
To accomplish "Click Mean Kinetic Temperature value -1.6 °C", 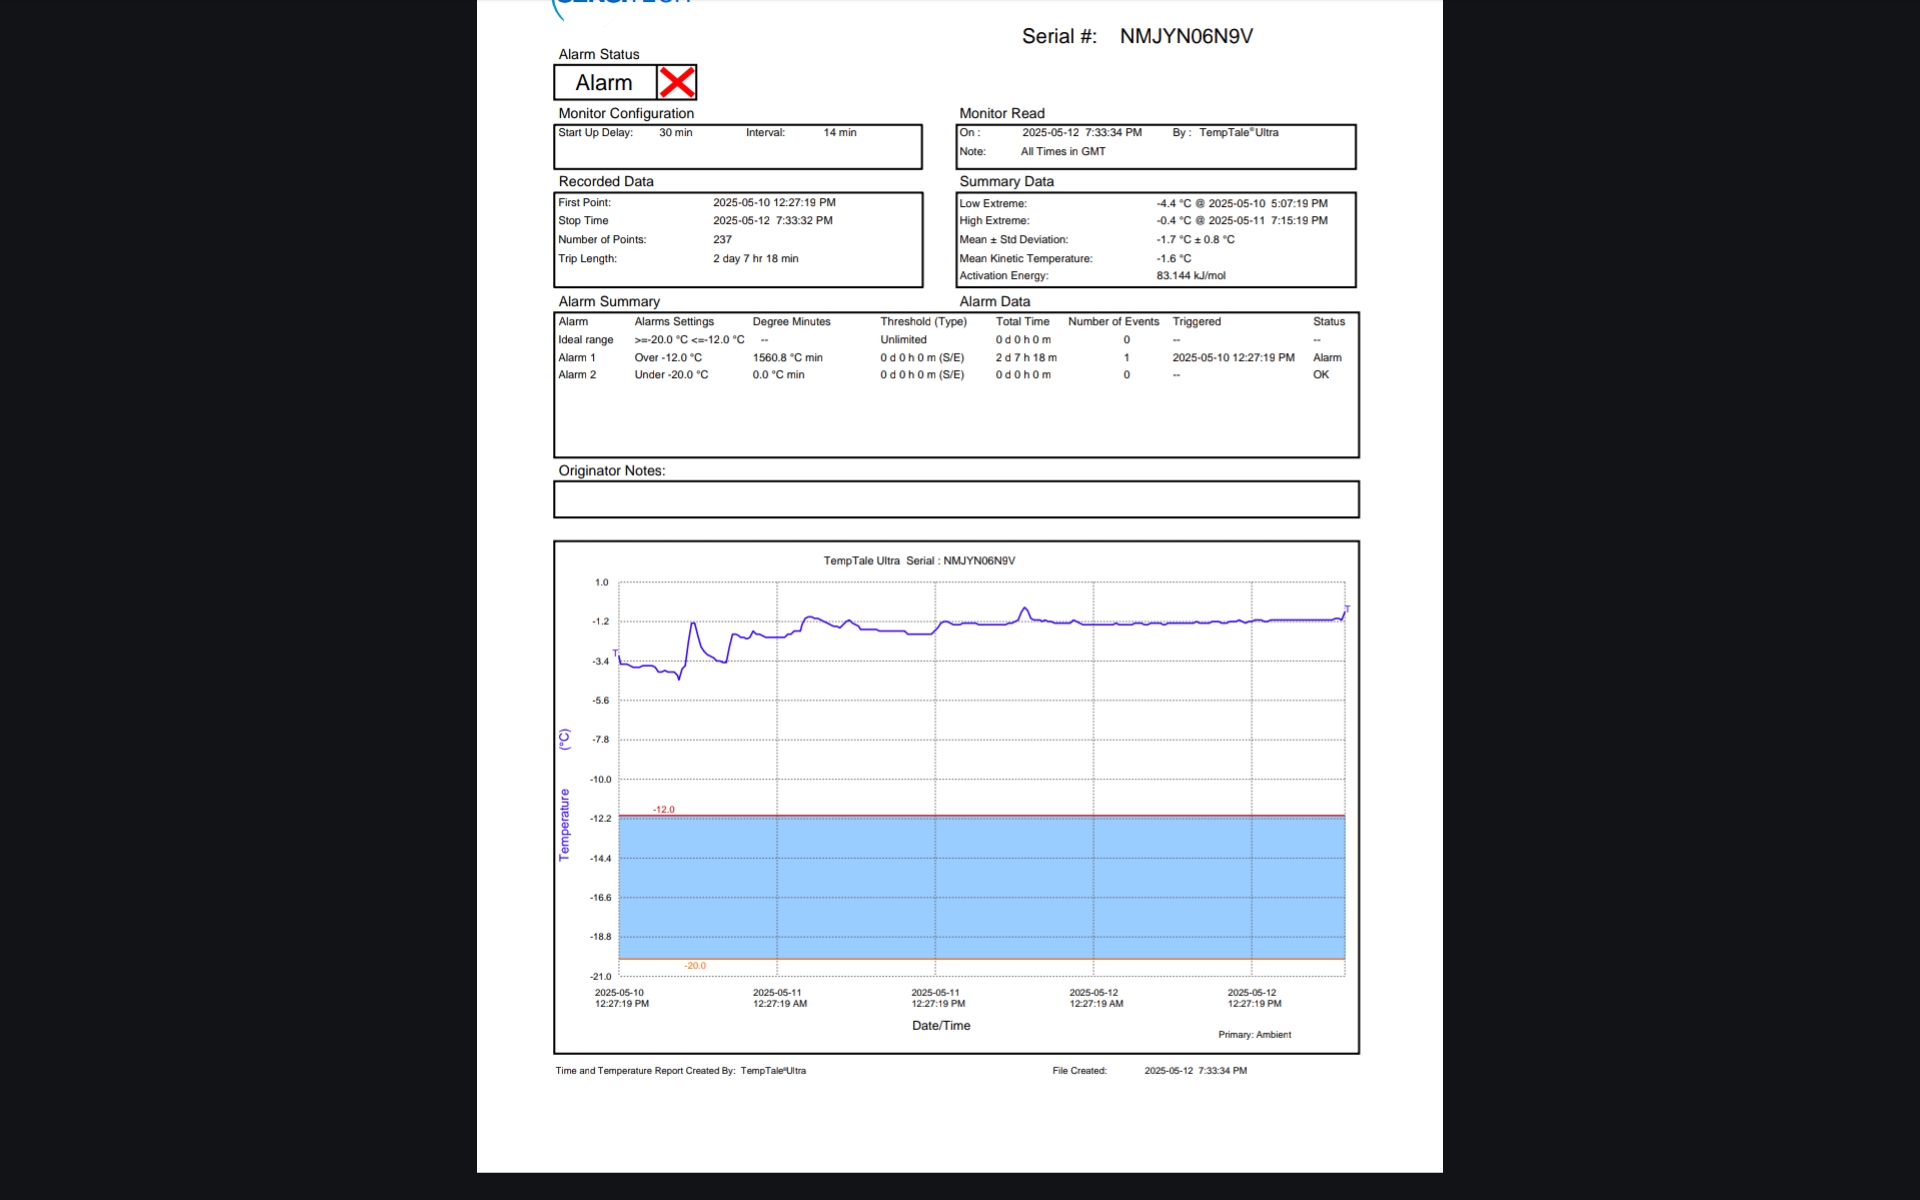I will point(1173,259).
